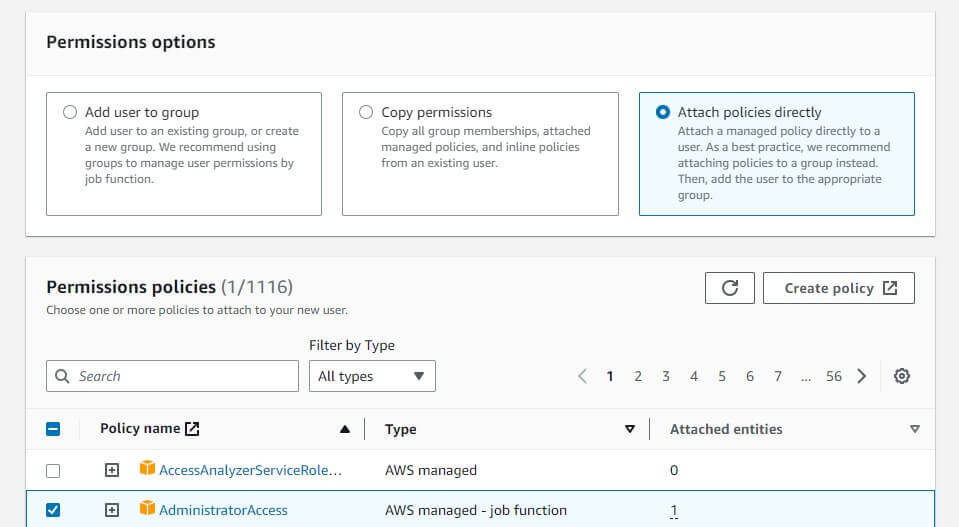Click the search magnifier icon
959x527 pixels.
point(62,376)
